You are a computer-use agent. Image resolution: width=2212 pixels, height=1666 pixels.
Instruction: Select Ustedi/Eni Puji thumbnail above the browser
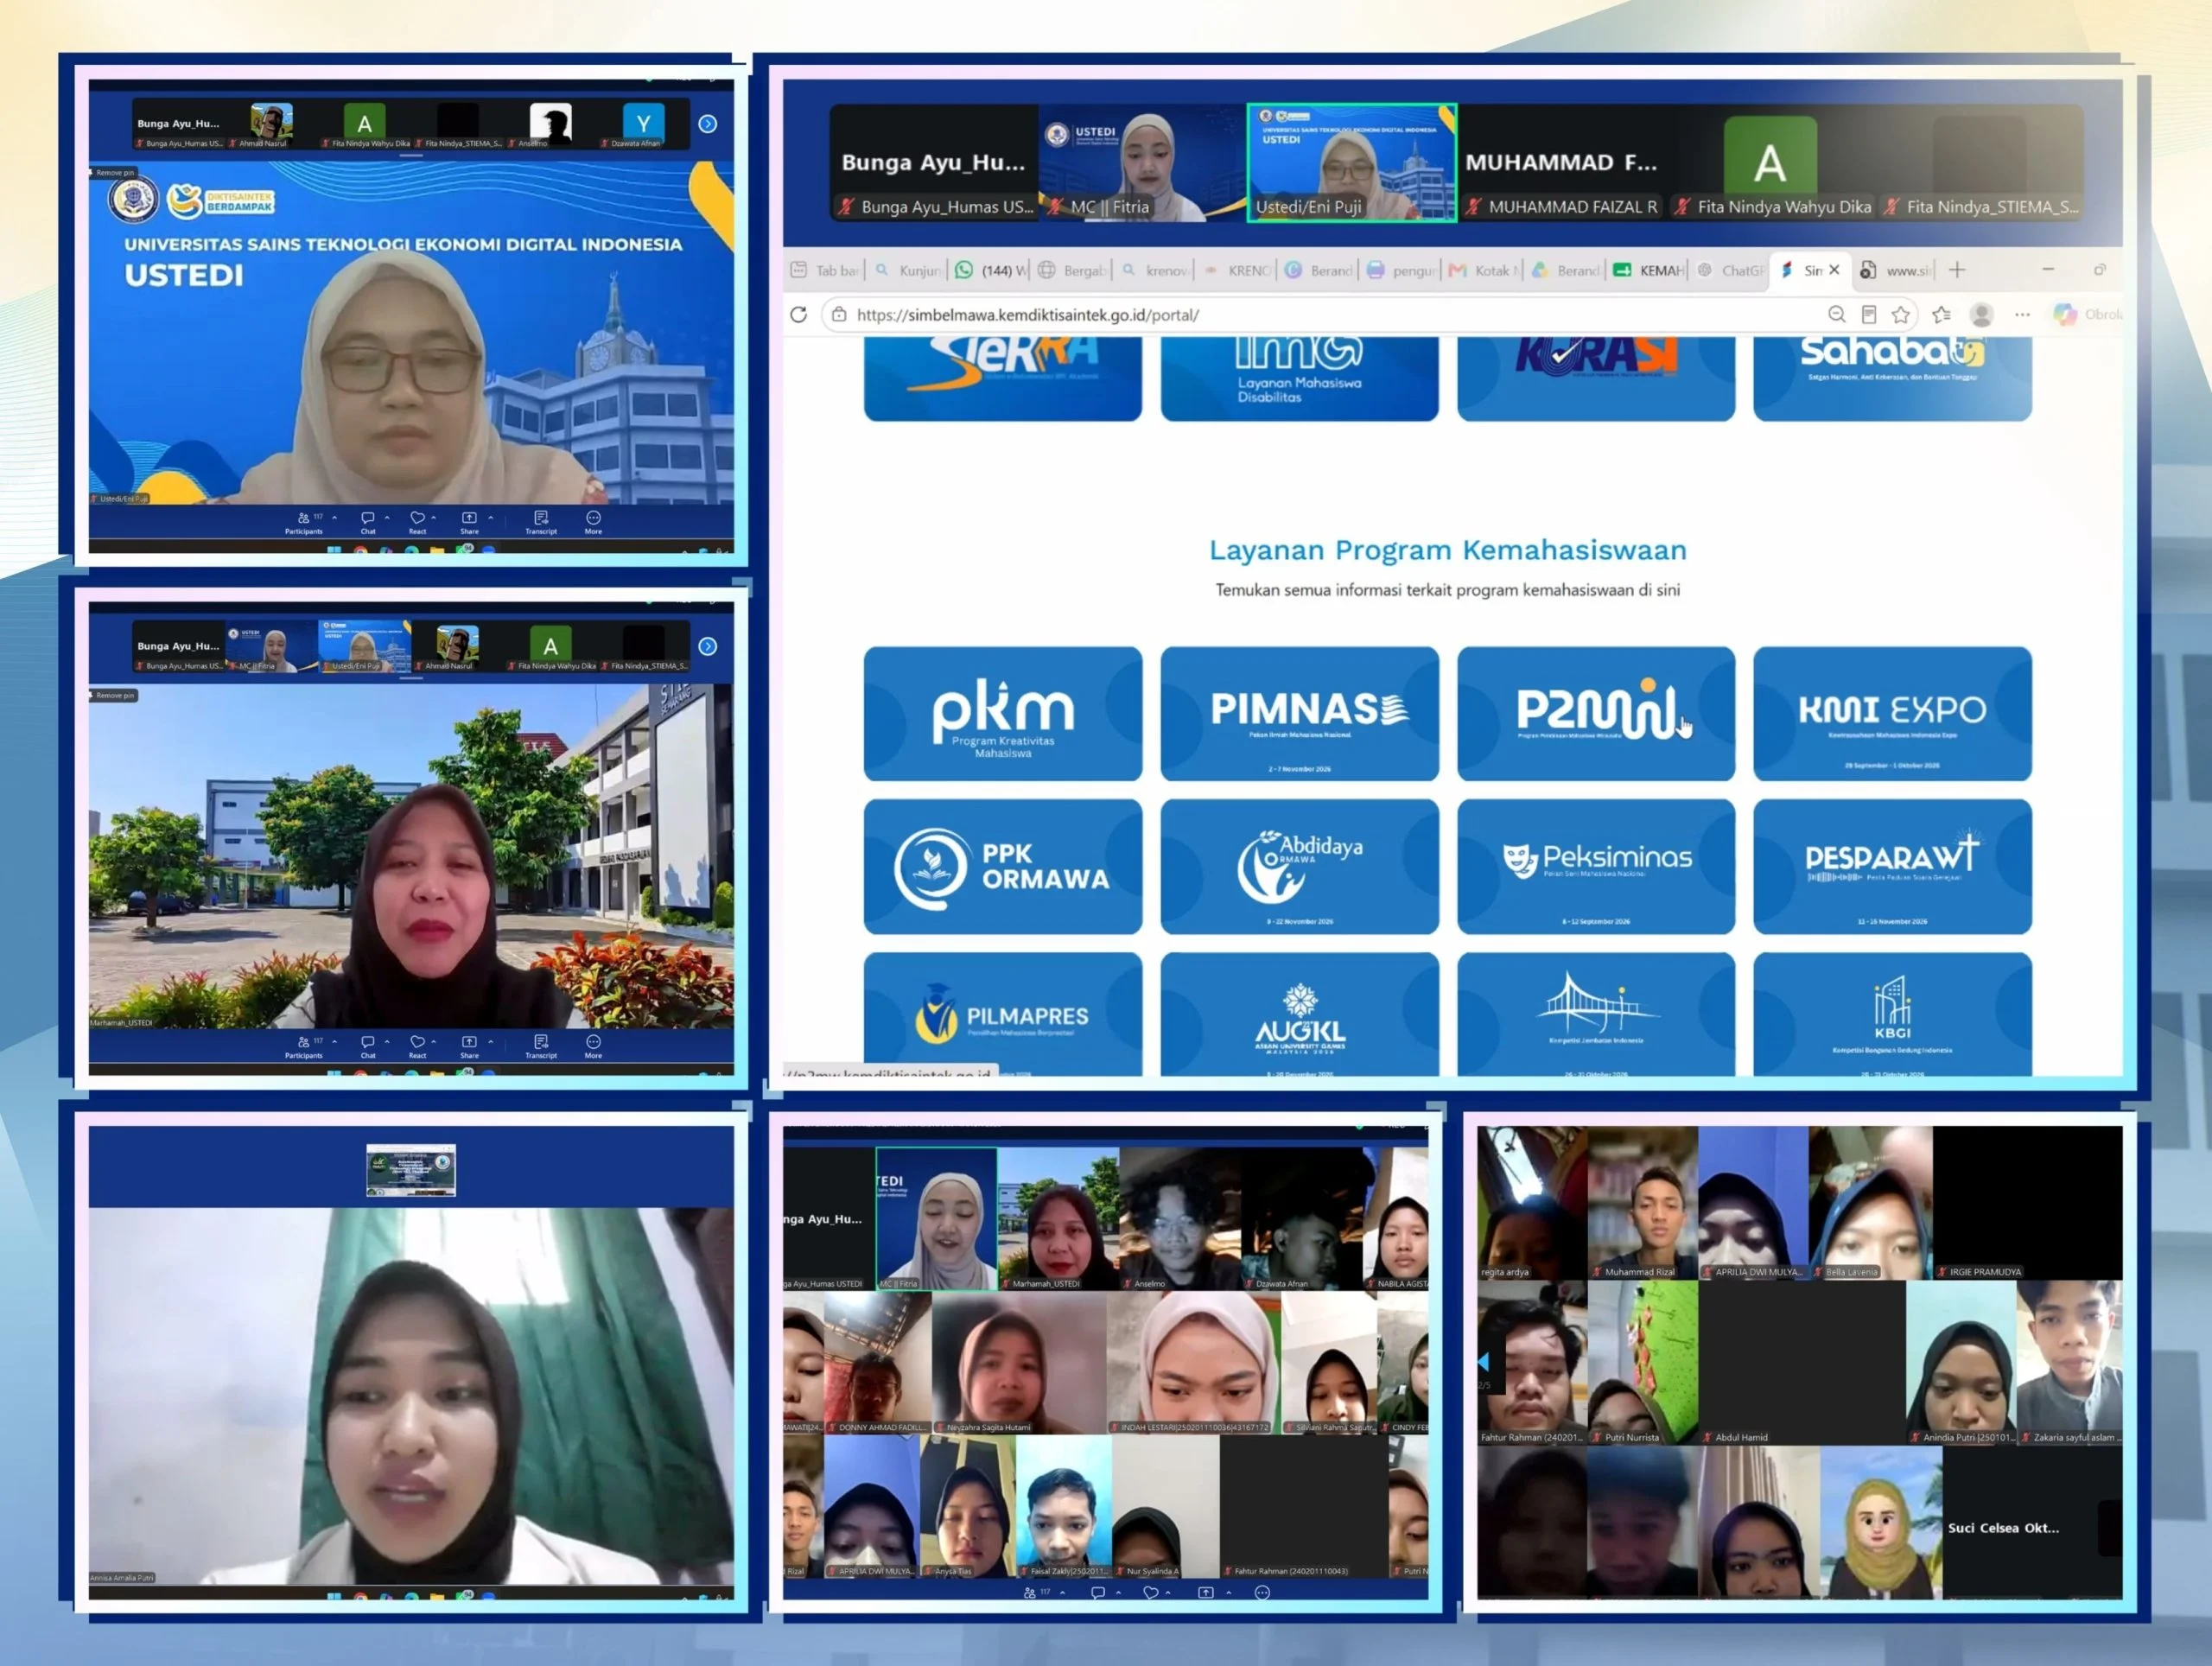[1352, 163]
